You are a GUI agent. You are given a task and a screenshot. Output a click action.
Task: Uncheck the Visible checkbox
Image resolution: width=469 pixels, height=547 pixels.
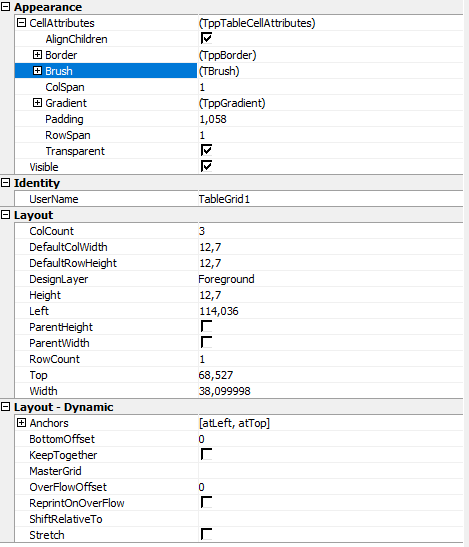pos(206,166)
